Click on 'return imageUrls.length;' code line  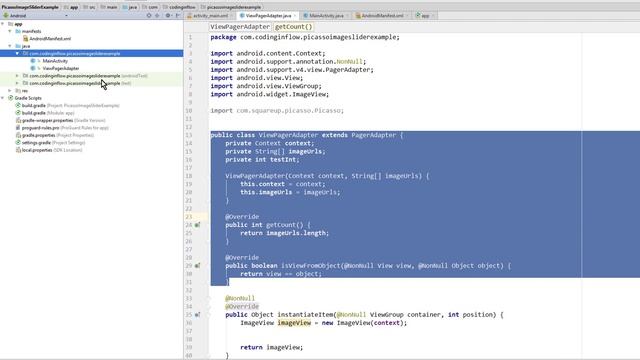point(284,233)
